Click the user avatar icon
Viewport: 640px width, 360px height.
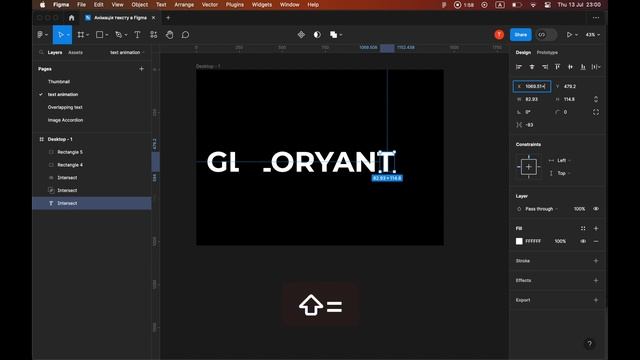pyautogui.click(x=499, y=35)
